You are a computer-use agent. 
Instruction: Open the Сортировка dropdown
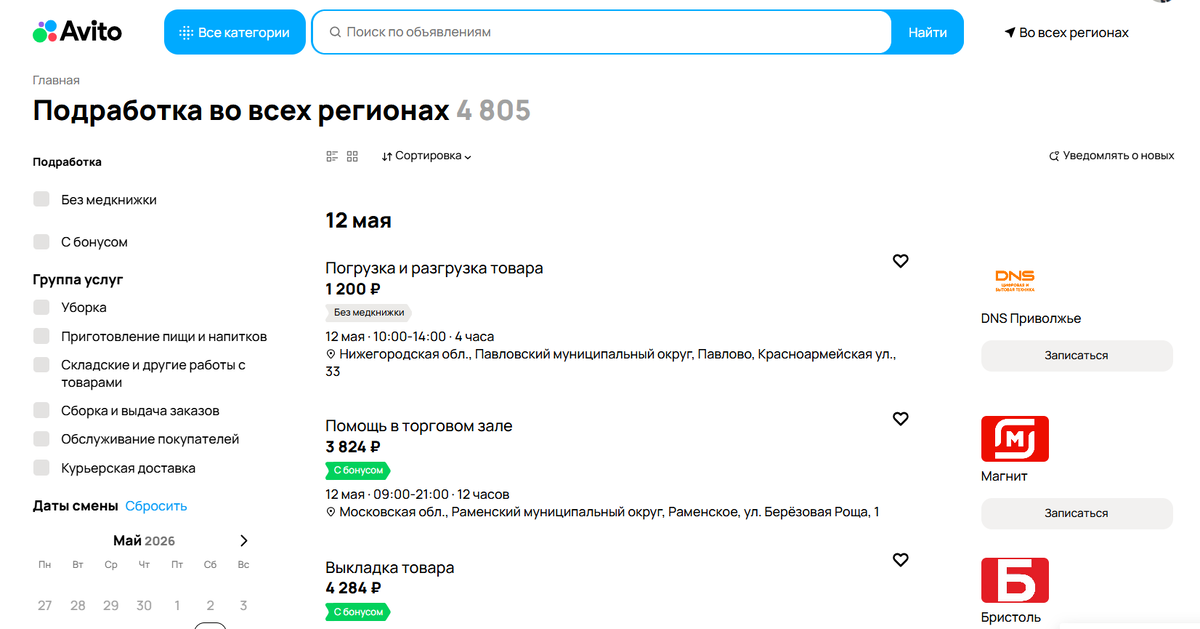(x=426, y=156)
